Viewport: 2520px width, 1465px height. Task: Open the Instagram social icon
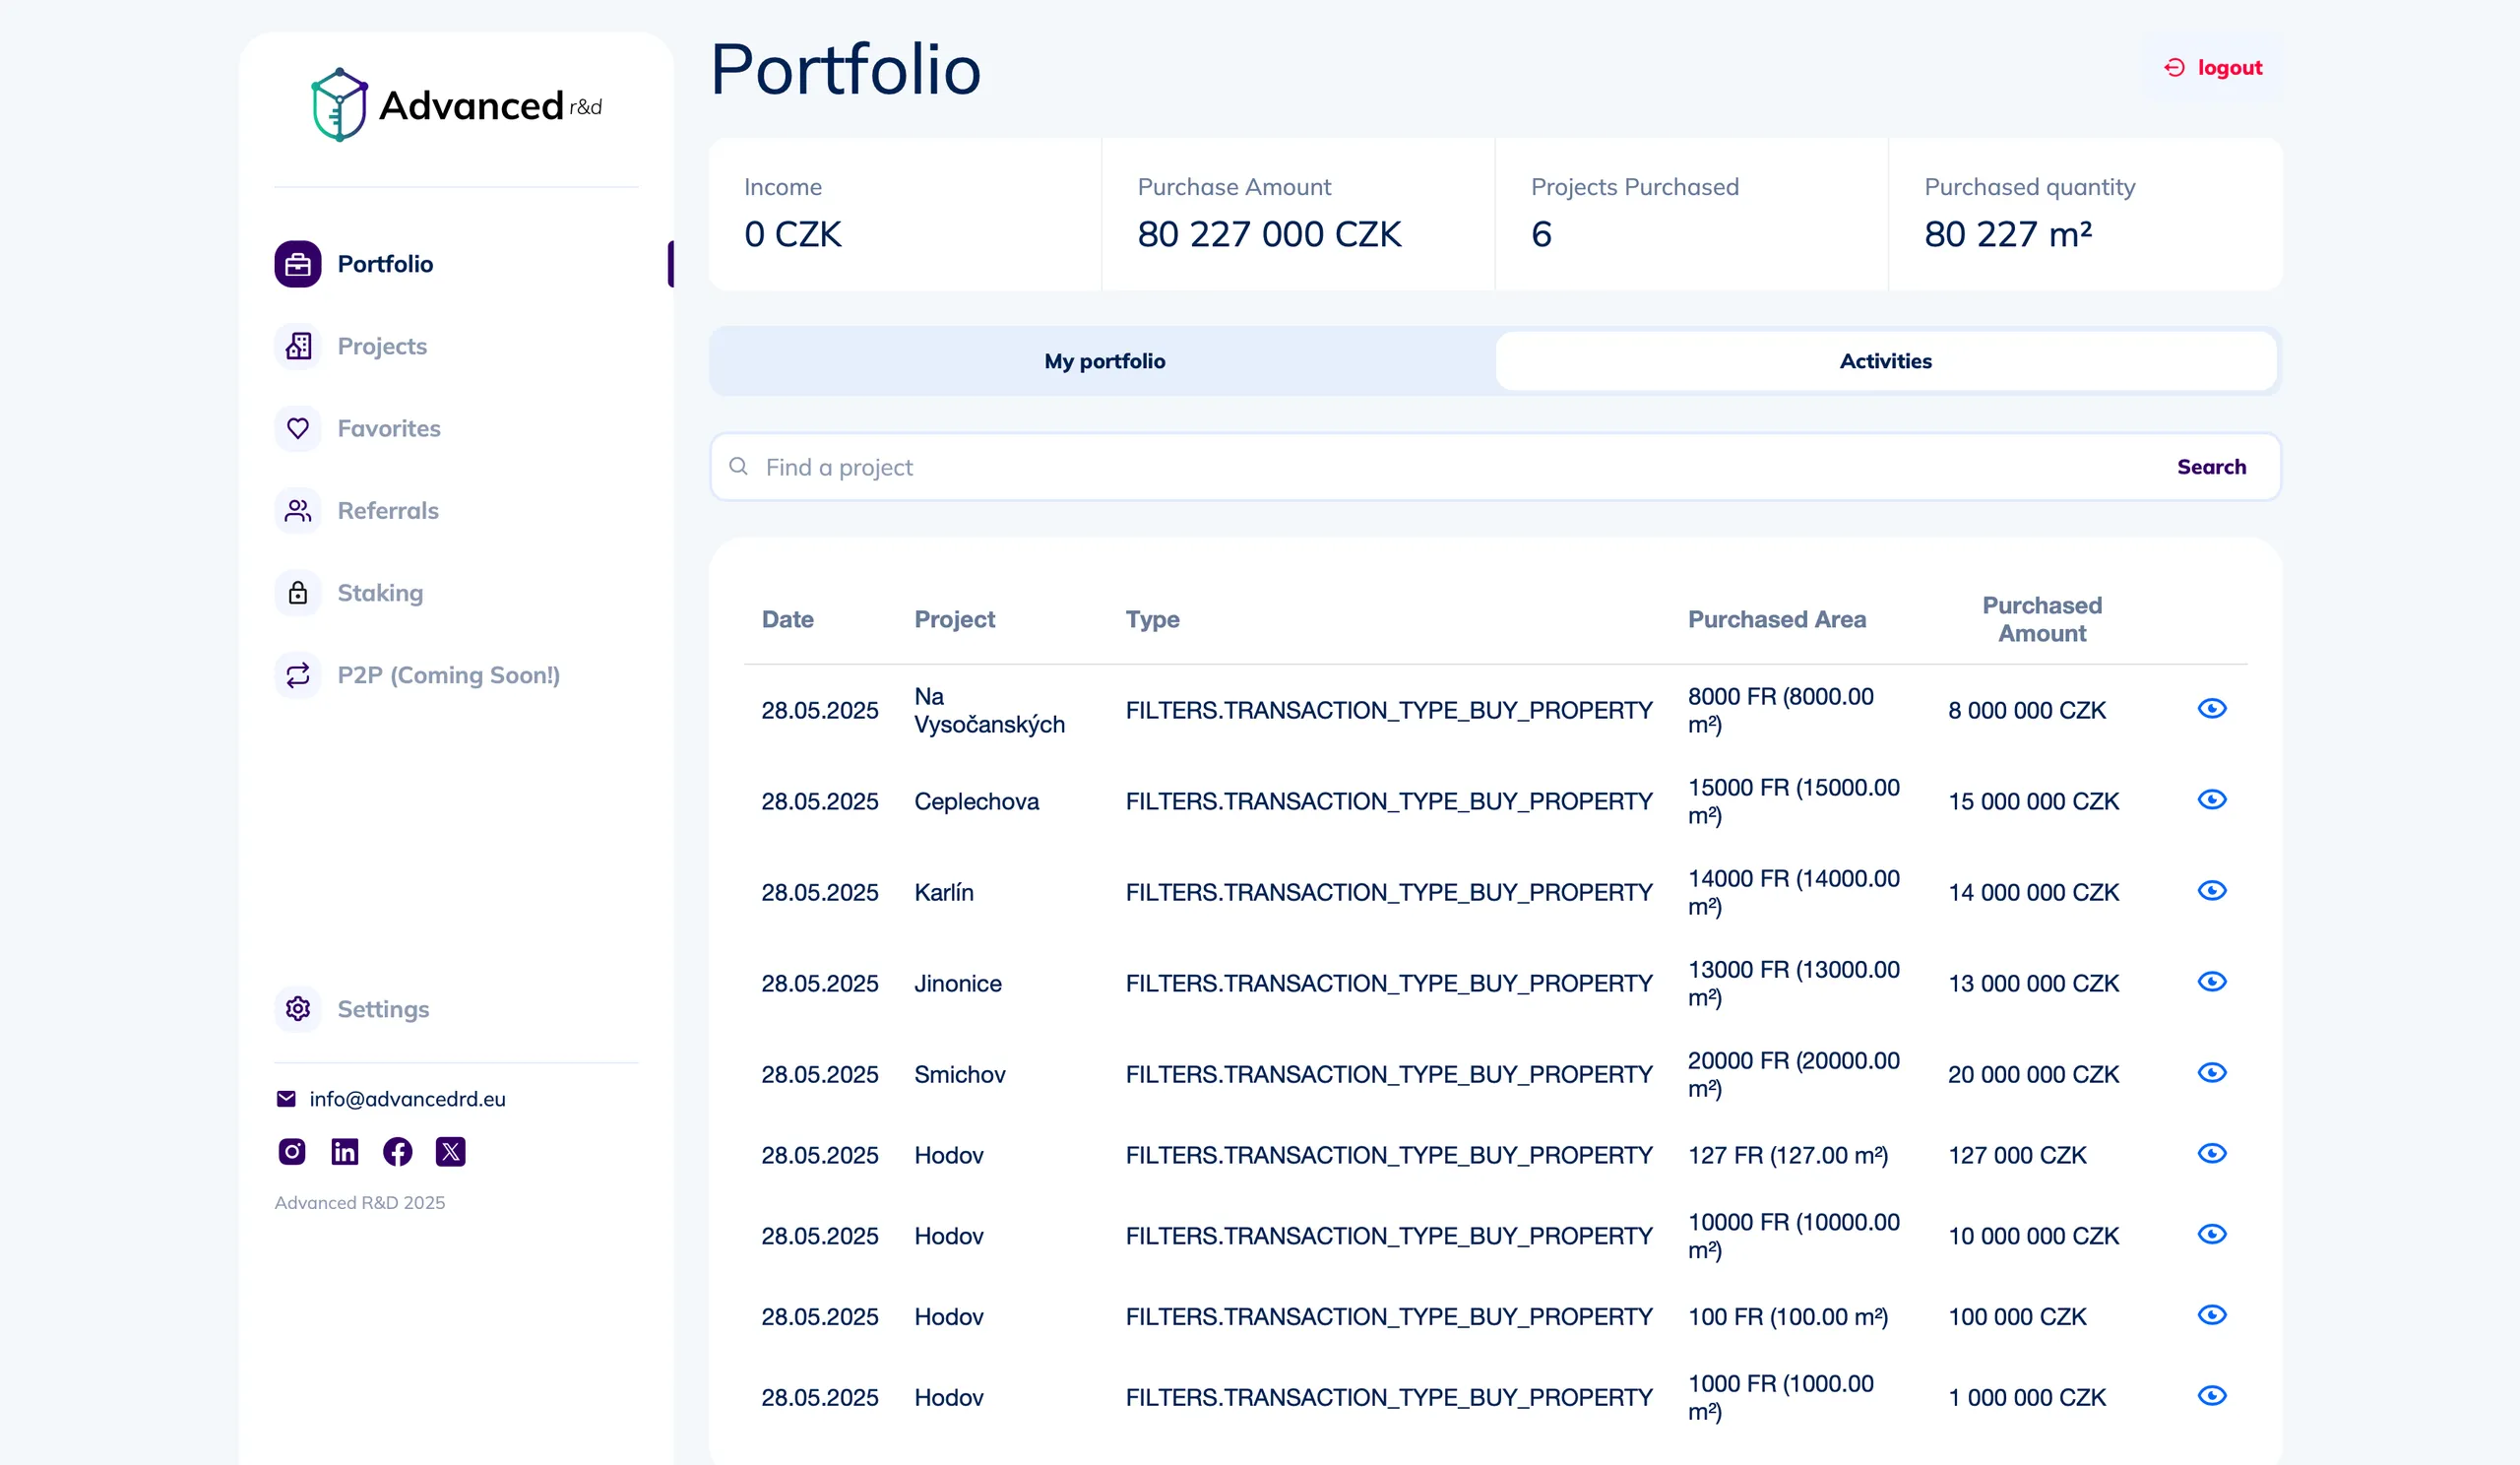tap(291, 1152)
